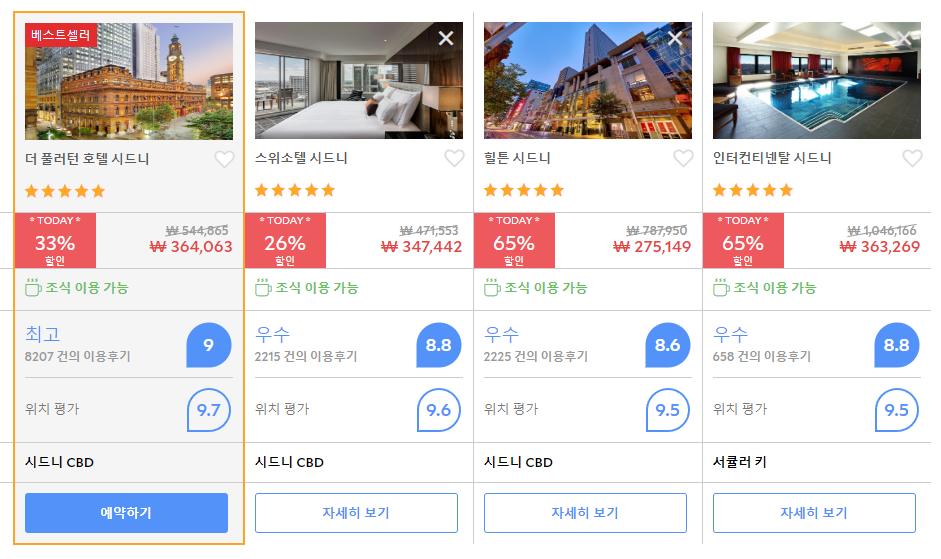Screen dimensions: 941x559
Task: Close the 힐튼 시드니 comparison card
Action: click(675, 38)
